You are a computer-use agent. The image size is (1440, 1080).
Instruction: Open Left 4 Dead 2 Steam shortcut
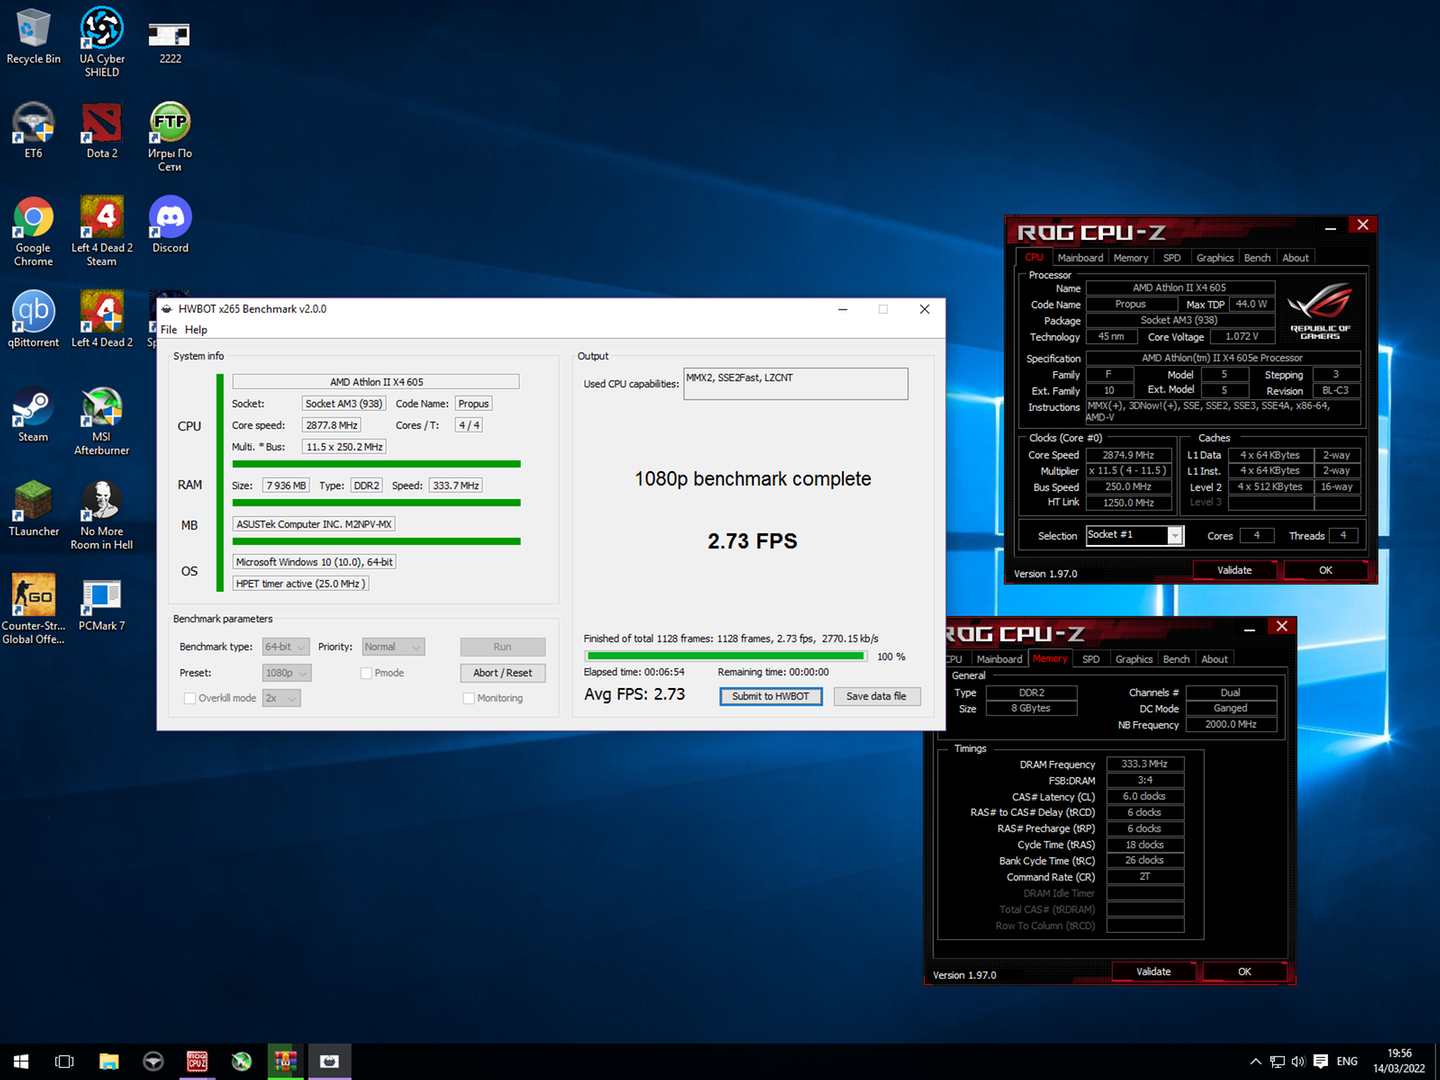102,232
